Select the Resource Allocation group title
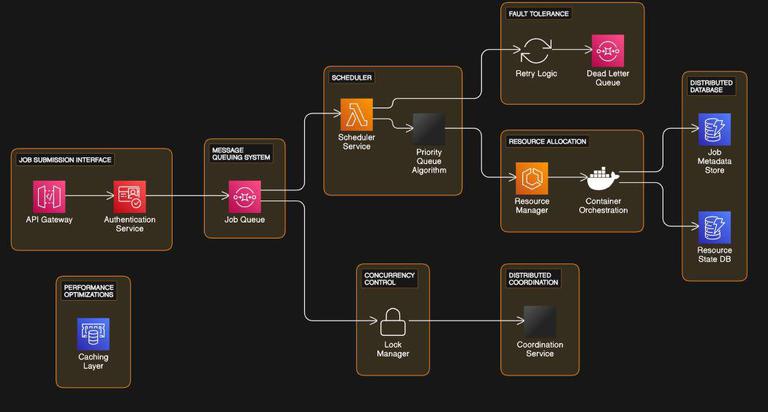Viewport: 768px width, 412px height. tap(547, 142)
